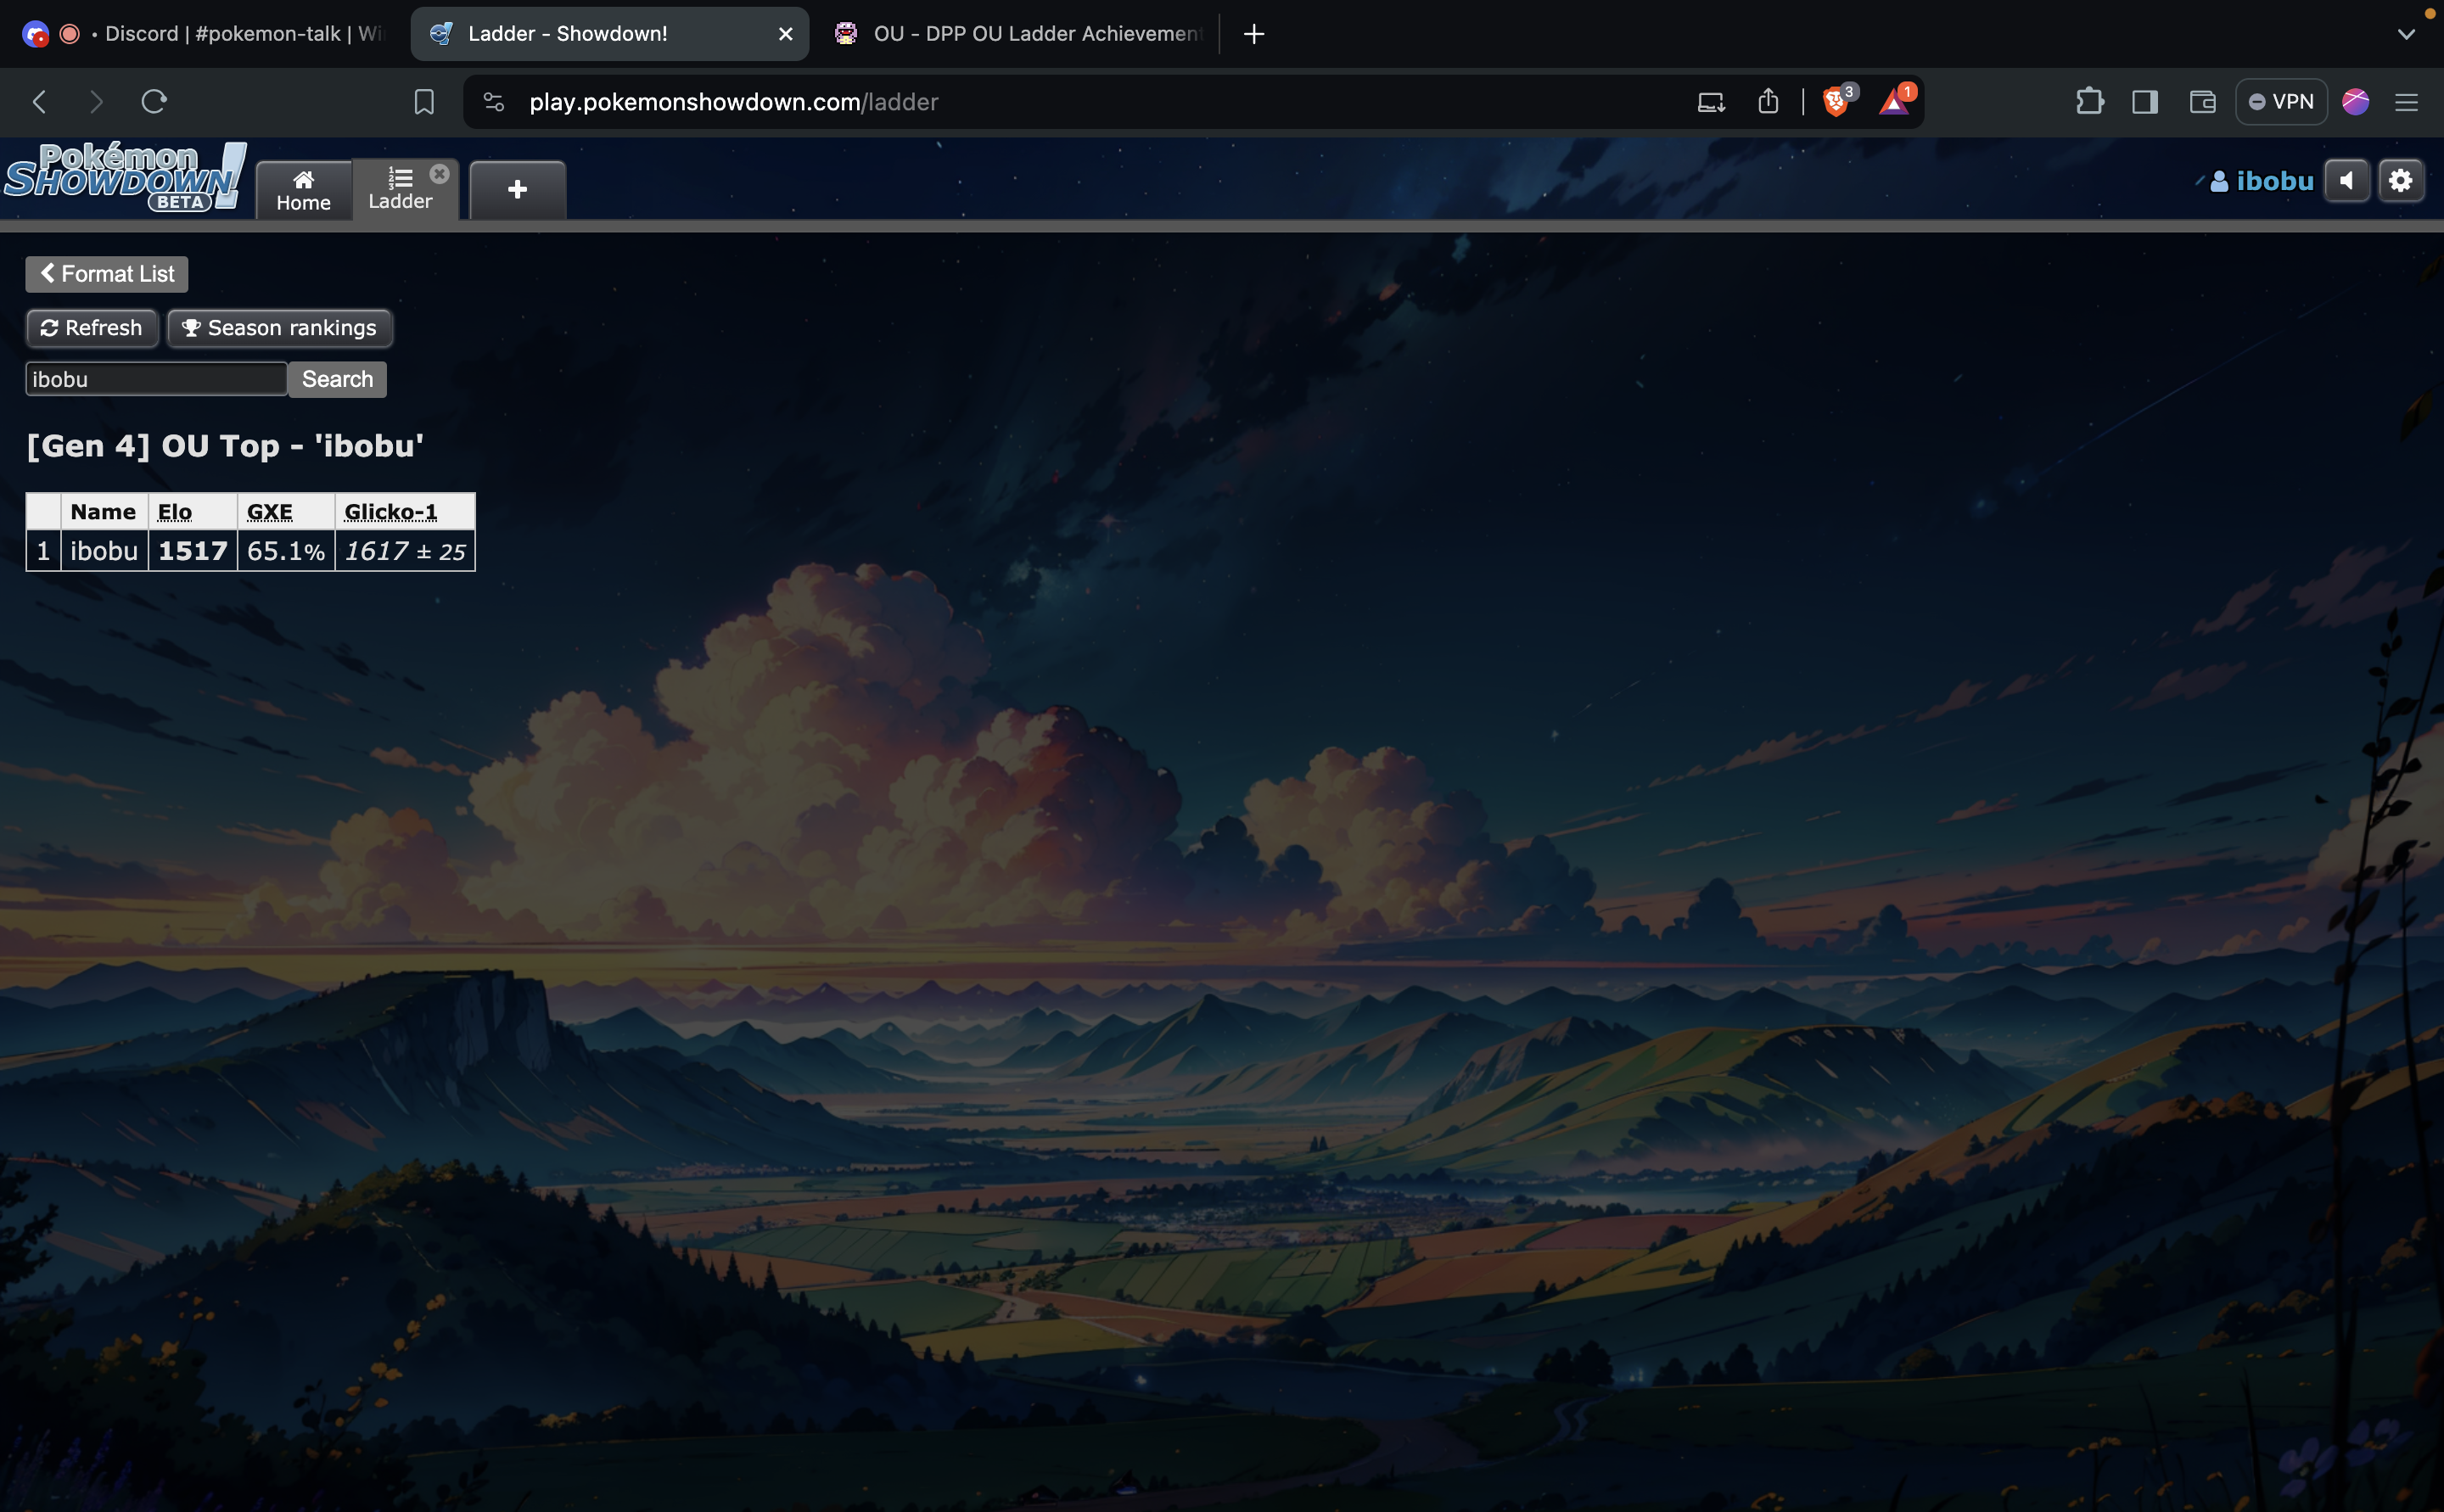Go back to Format List
Image resolution: width=2444 pixels, height=1512 pixels.
click(x=107, y=274)
